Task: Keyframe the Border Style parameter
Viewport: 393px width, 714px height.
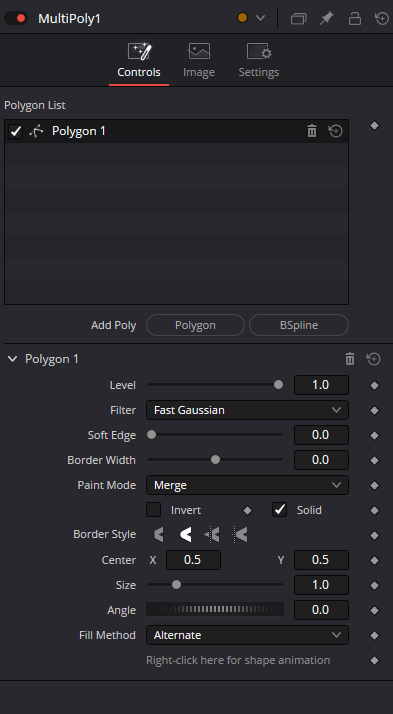Action: pyautogui.click(x=374, y=536)
